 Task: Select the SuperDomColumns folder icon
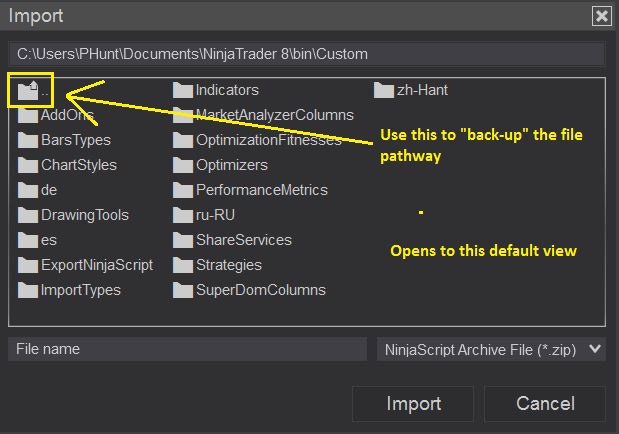tap(182, 290)
